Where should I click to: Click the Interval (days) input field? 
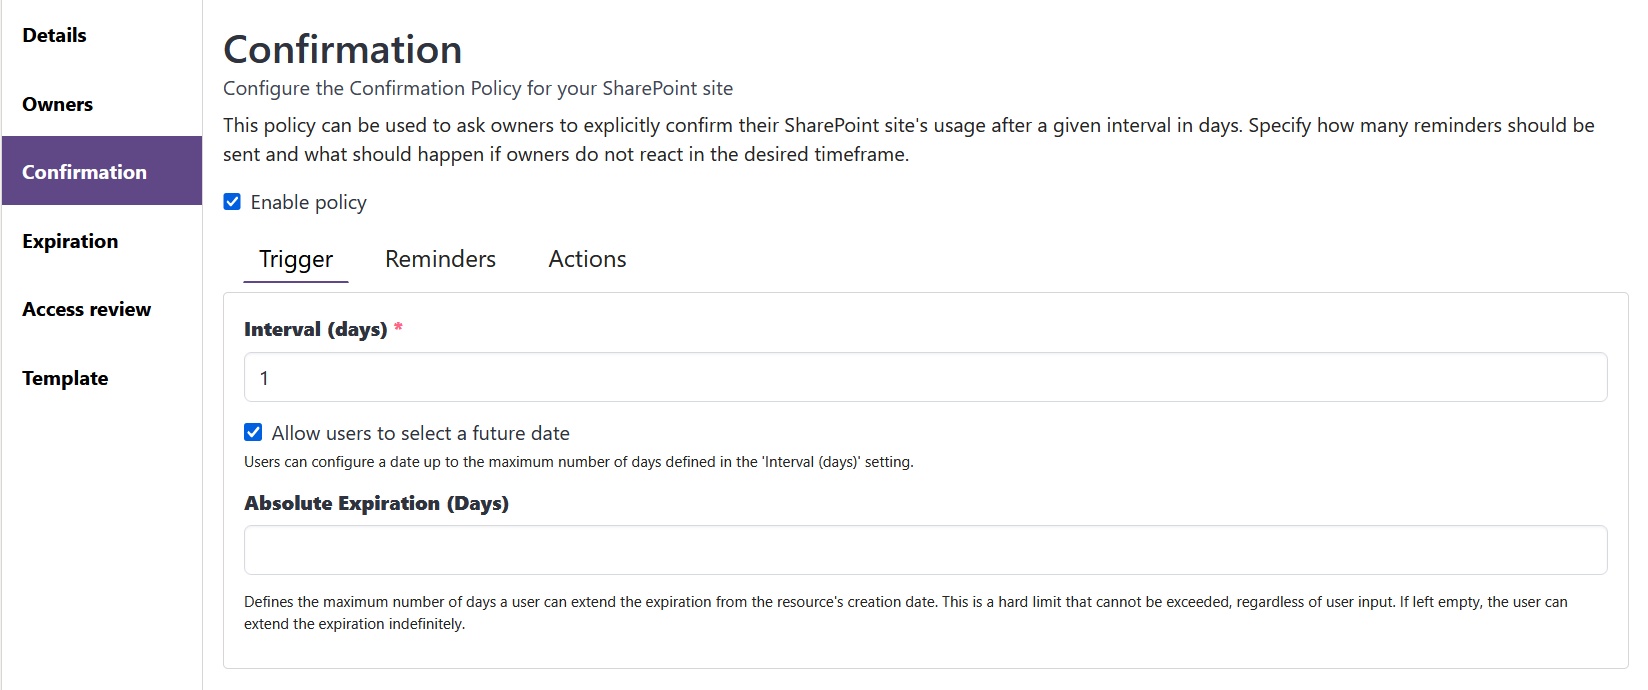(925, 378)
